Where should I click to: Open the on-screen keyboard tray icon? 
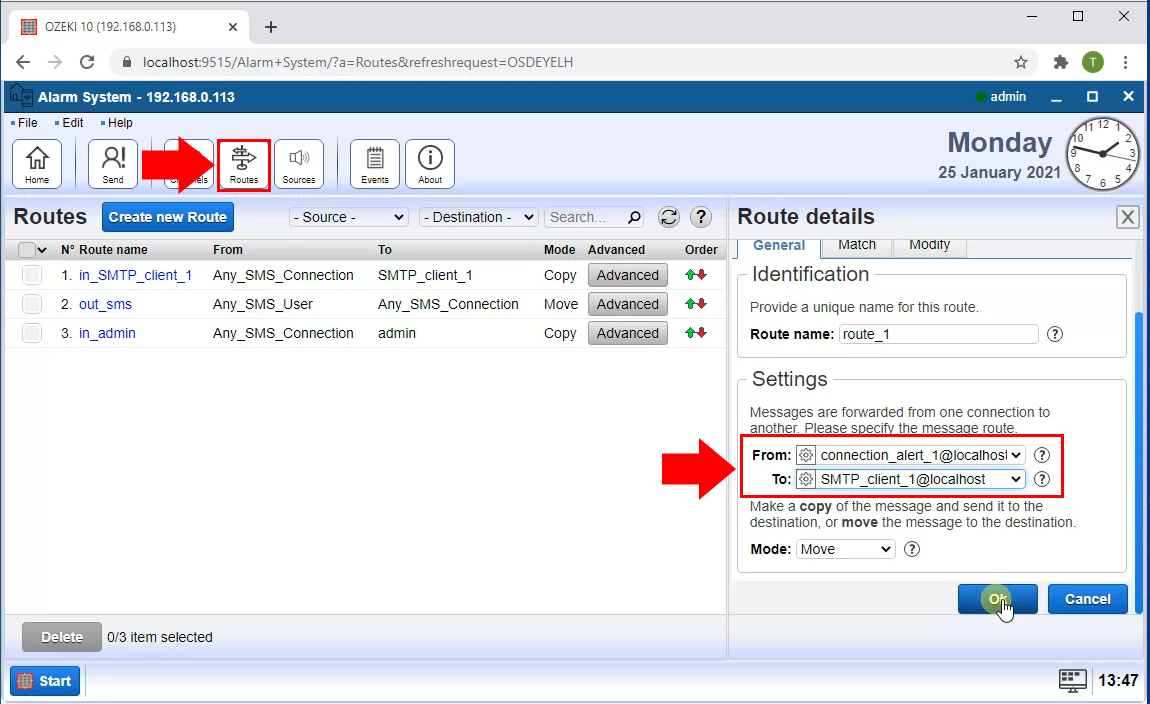pos(1072,681)
